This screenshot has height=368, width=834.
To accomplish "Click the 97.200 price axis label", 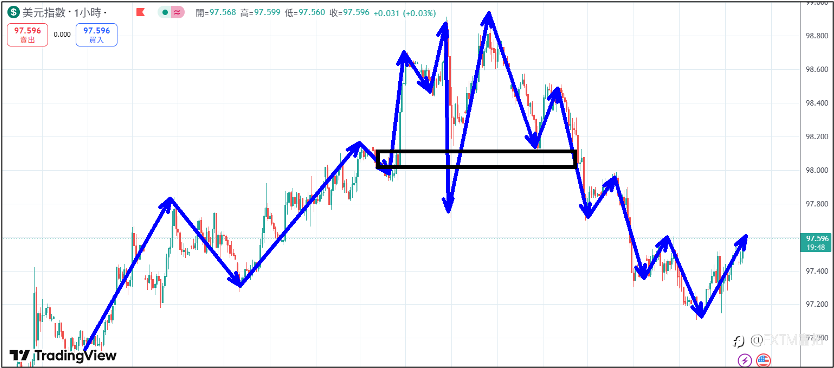I will coord(816,305).
